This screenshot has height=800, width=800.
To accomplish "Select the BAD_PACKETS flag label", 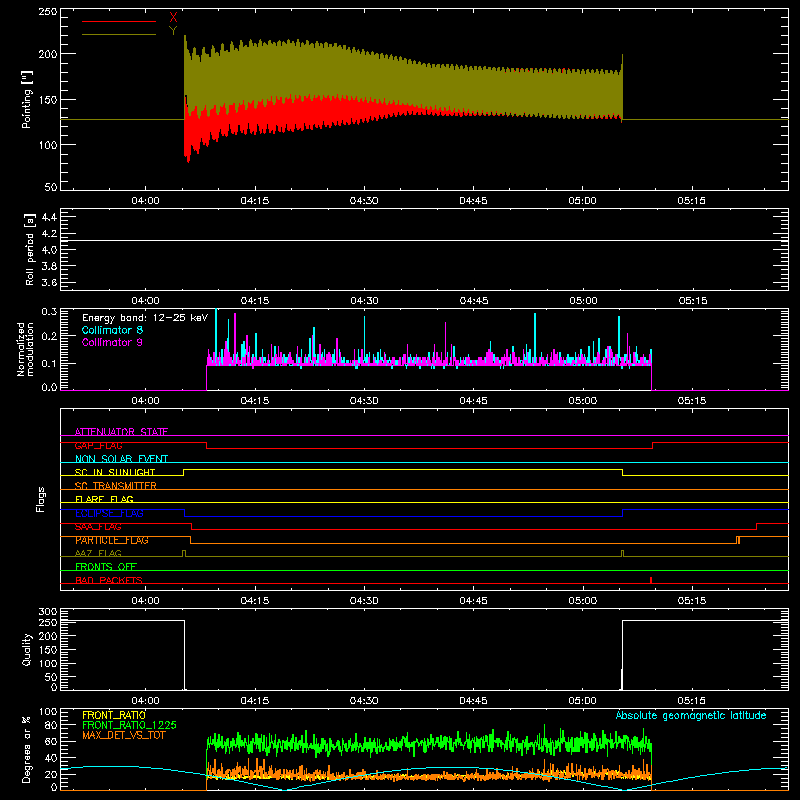I will coord(109,580).
